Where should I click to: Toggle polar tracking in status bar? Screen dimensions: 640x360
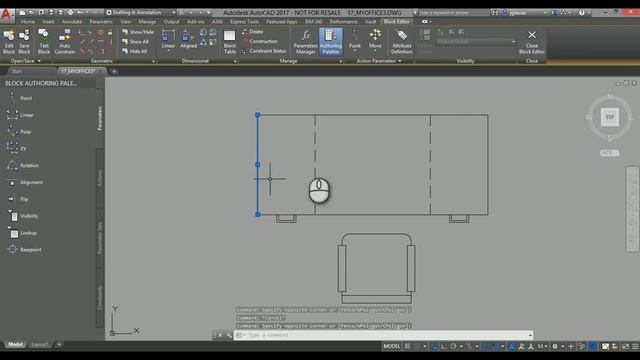click(453, 346)
